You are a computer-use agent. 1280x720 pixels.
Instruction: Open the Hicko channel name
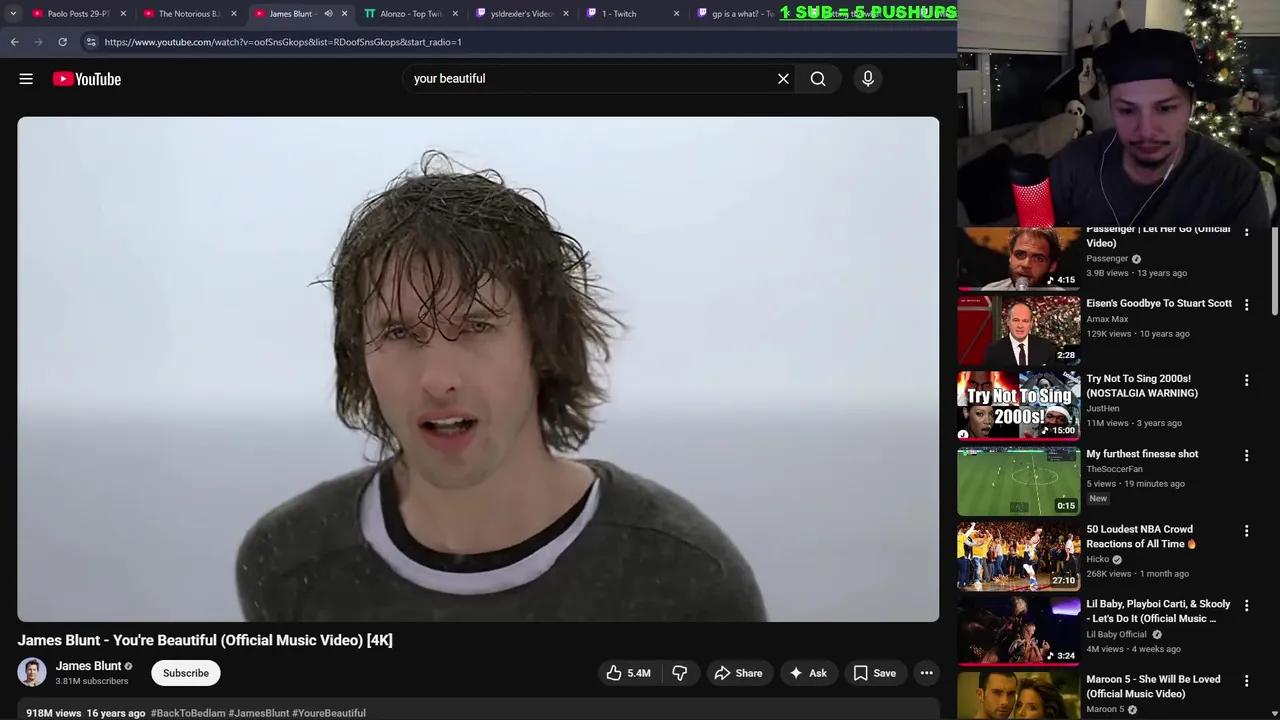[x=1098, y=559]
